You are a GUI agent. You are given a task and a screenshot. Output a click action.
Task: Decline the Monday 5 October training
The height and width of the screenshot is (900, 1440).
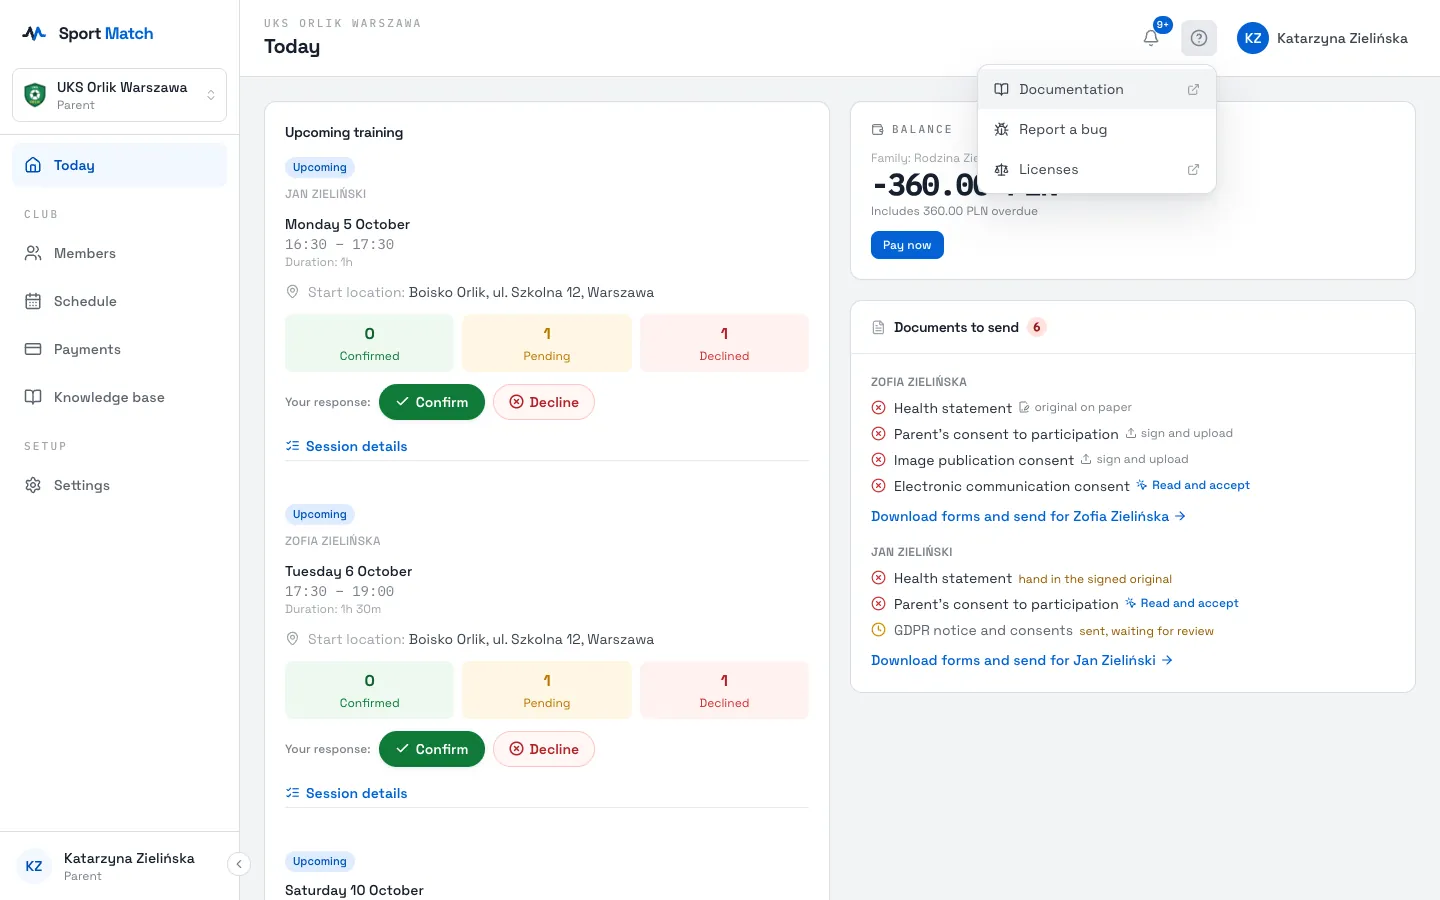click(x=544, y=402)
